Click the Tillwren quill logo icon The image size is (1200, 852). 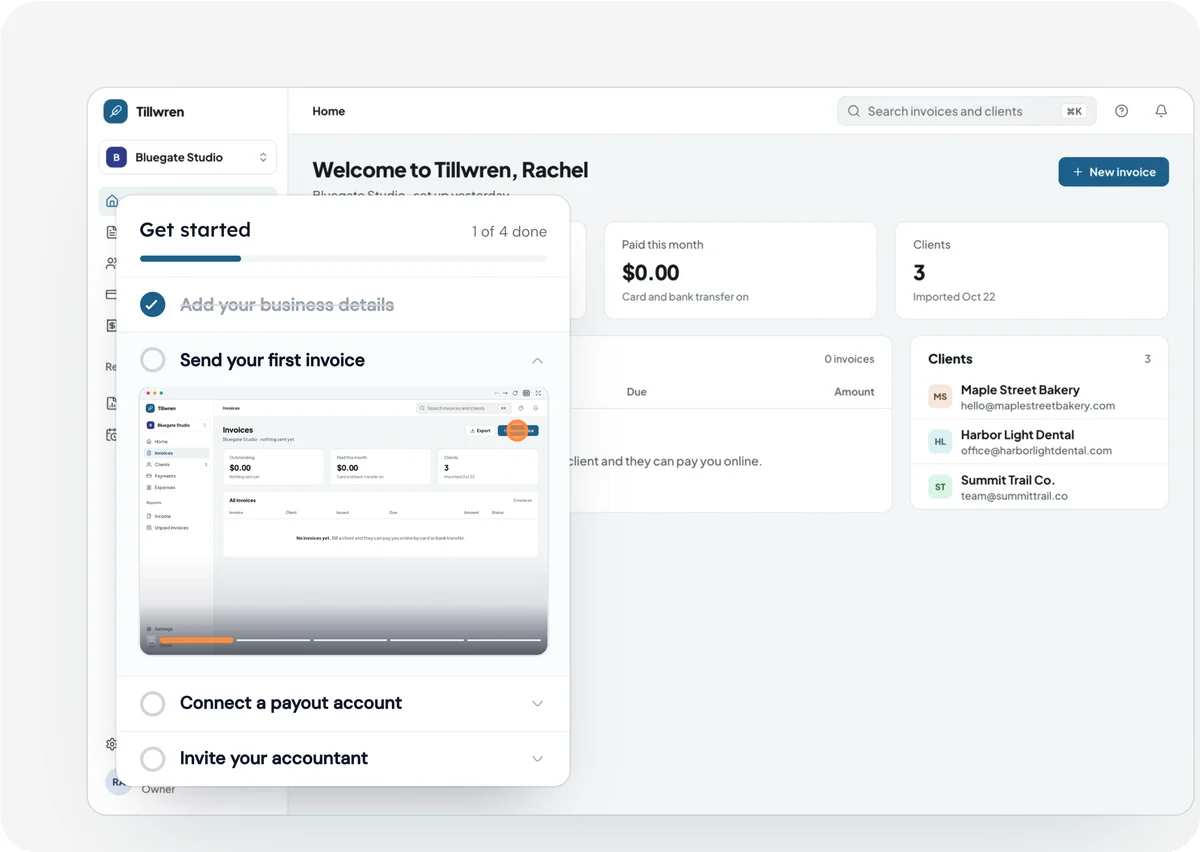pyautogui.click(x=115, y=111)
